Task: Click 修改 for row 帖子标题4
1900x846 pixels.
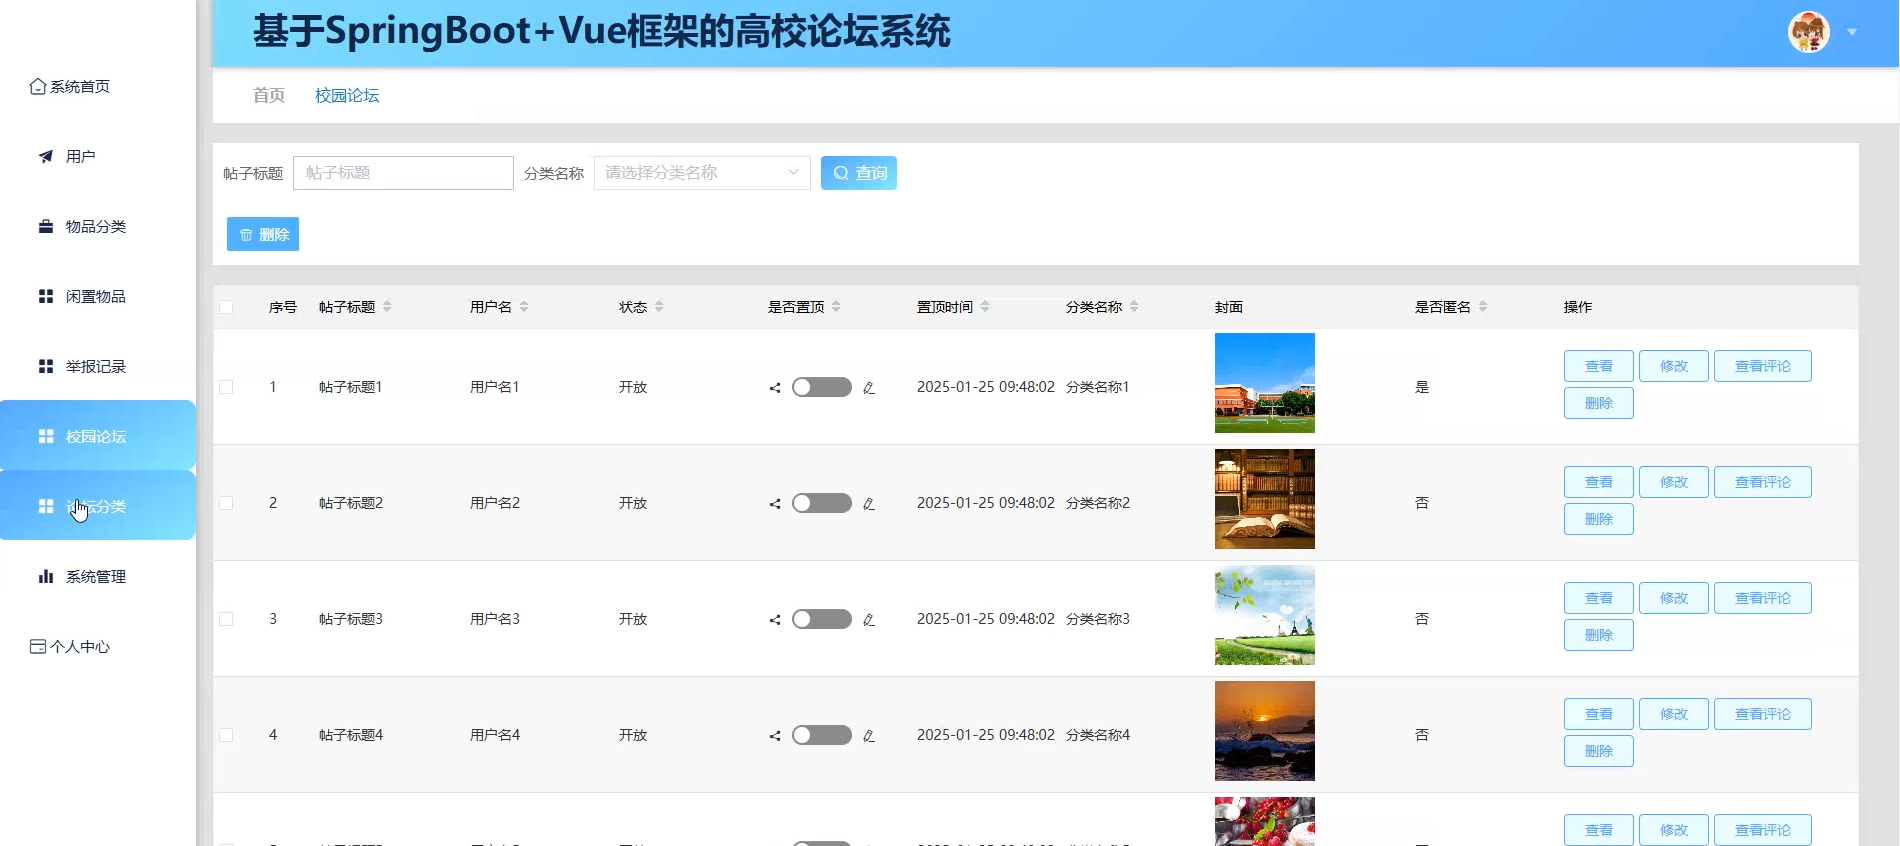Action: point(1674,714)
